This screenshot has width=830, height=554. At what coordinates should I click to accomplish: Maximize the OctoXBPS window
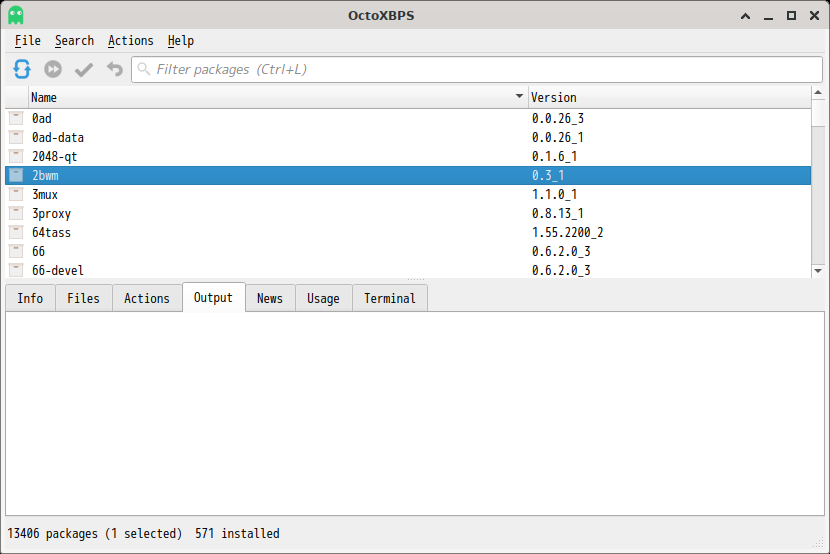[791, 16]
